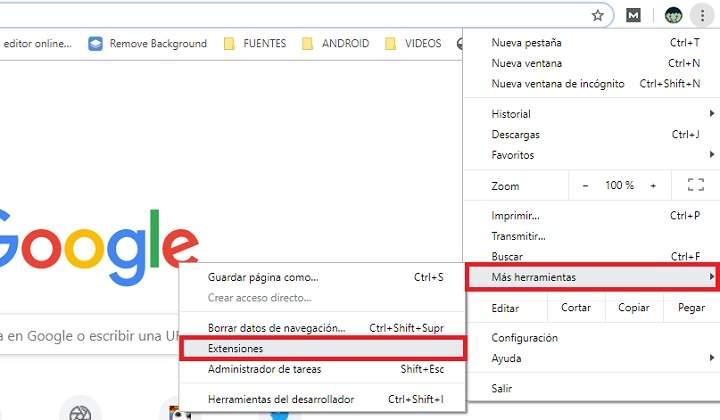Toggle fullscreen mode icon
Screen dimensions: 720x420
[x=696, y=185]
